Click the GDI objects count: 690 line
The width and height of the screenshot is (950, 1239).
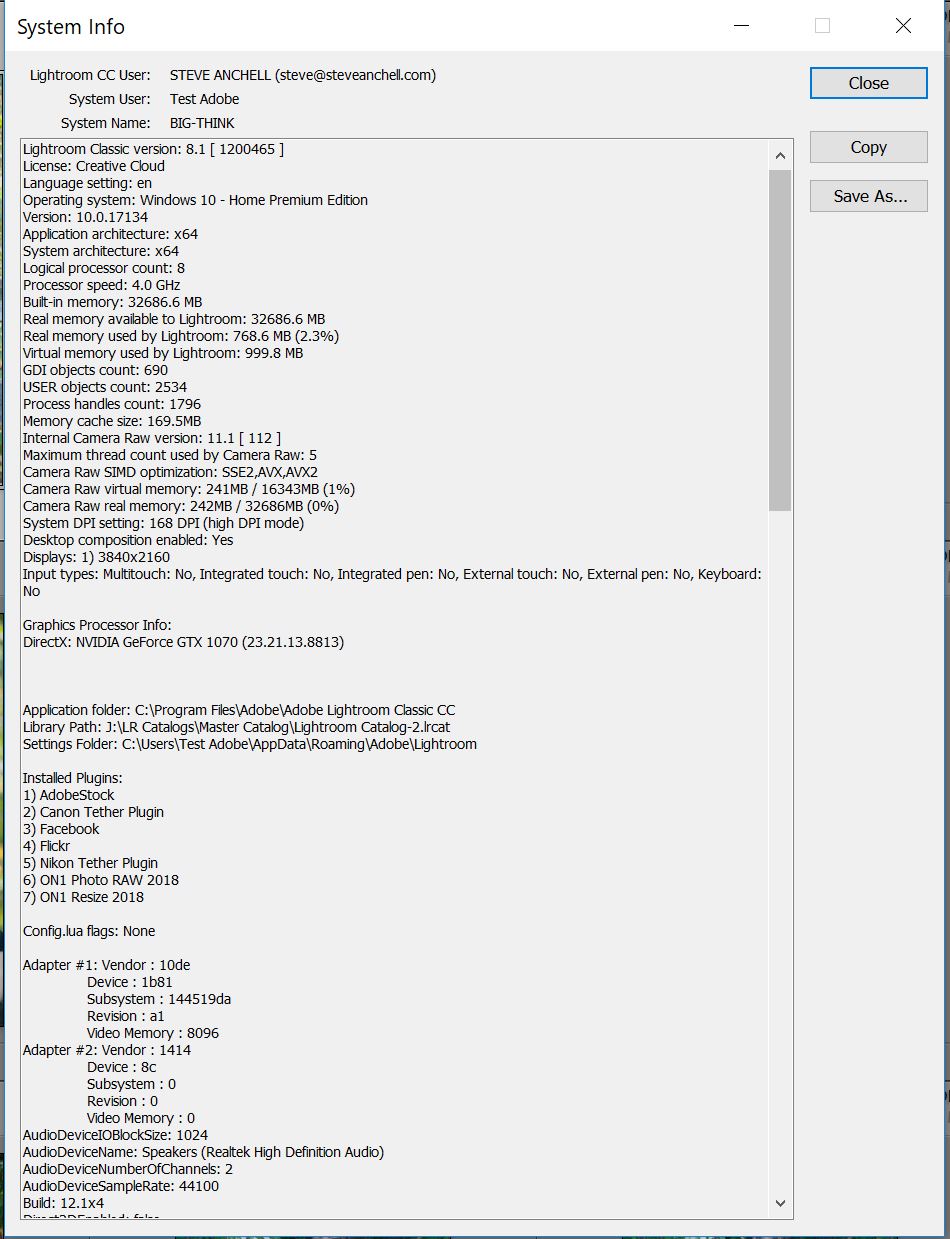tap(96, 370)
